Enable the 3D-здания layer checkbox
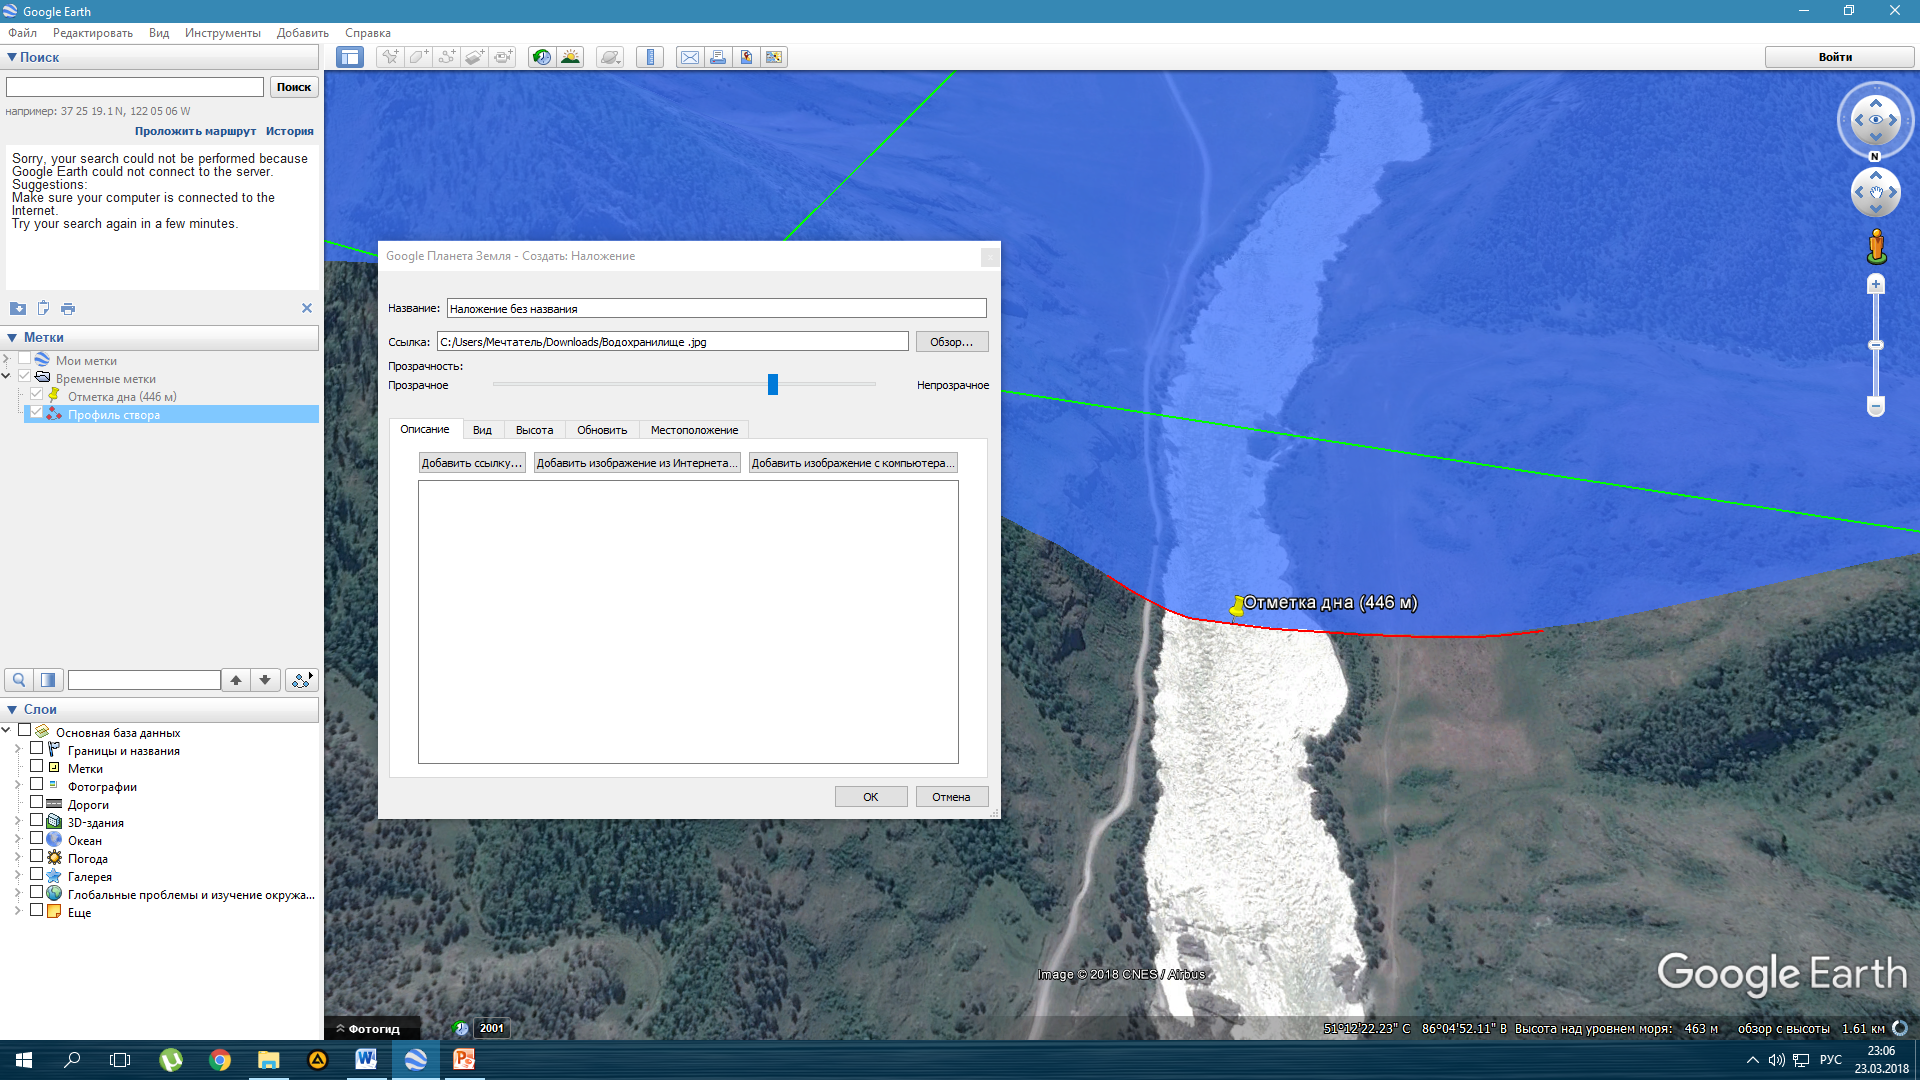 pos(36,820)
